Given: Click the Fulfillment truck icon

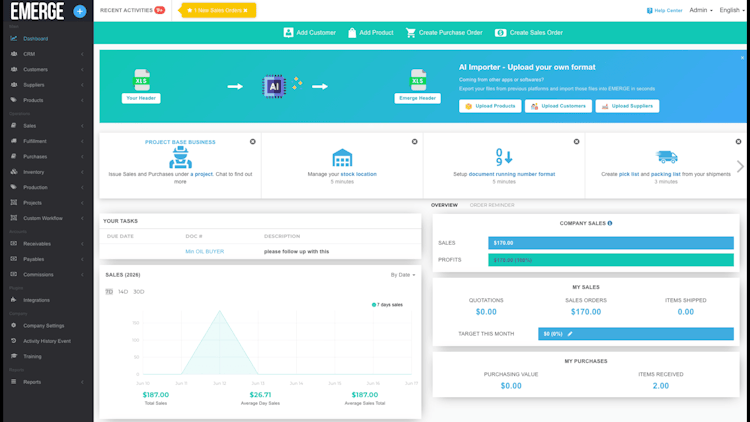Looking at the screenshot, I should pos(14,141).
